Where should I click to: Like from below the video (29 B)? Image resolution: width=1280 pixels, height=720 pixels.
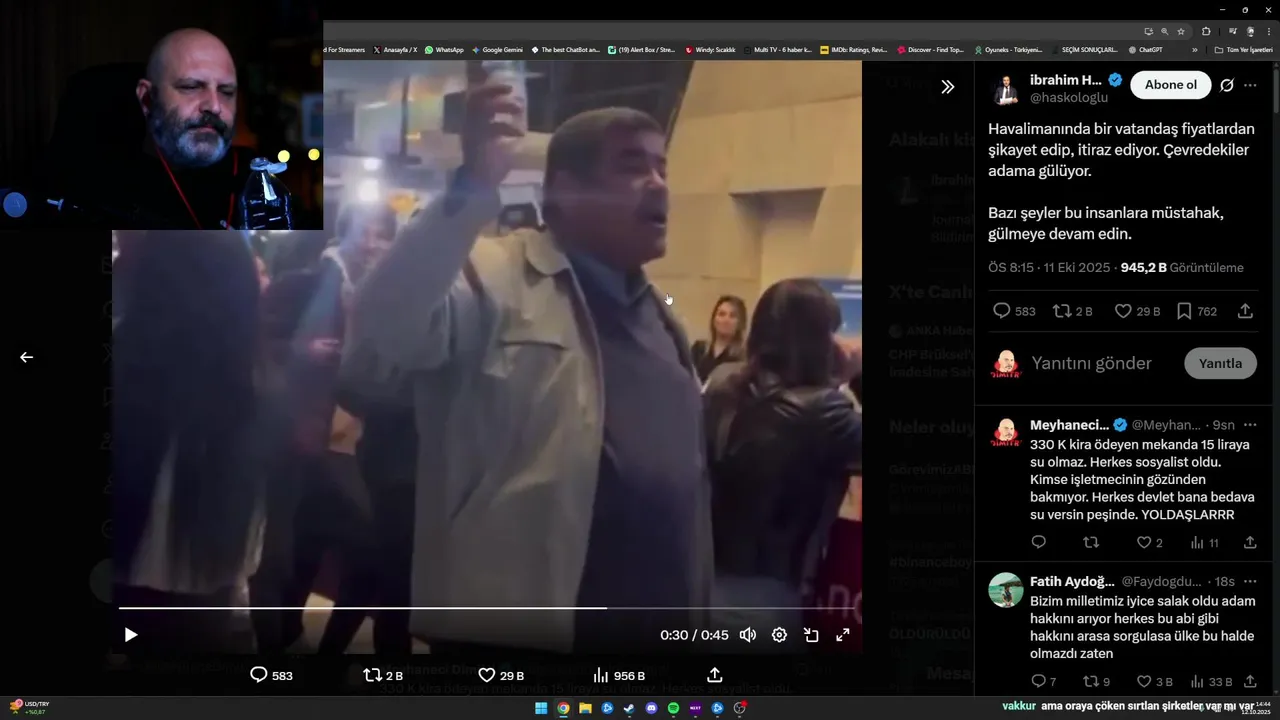[501, 675]
